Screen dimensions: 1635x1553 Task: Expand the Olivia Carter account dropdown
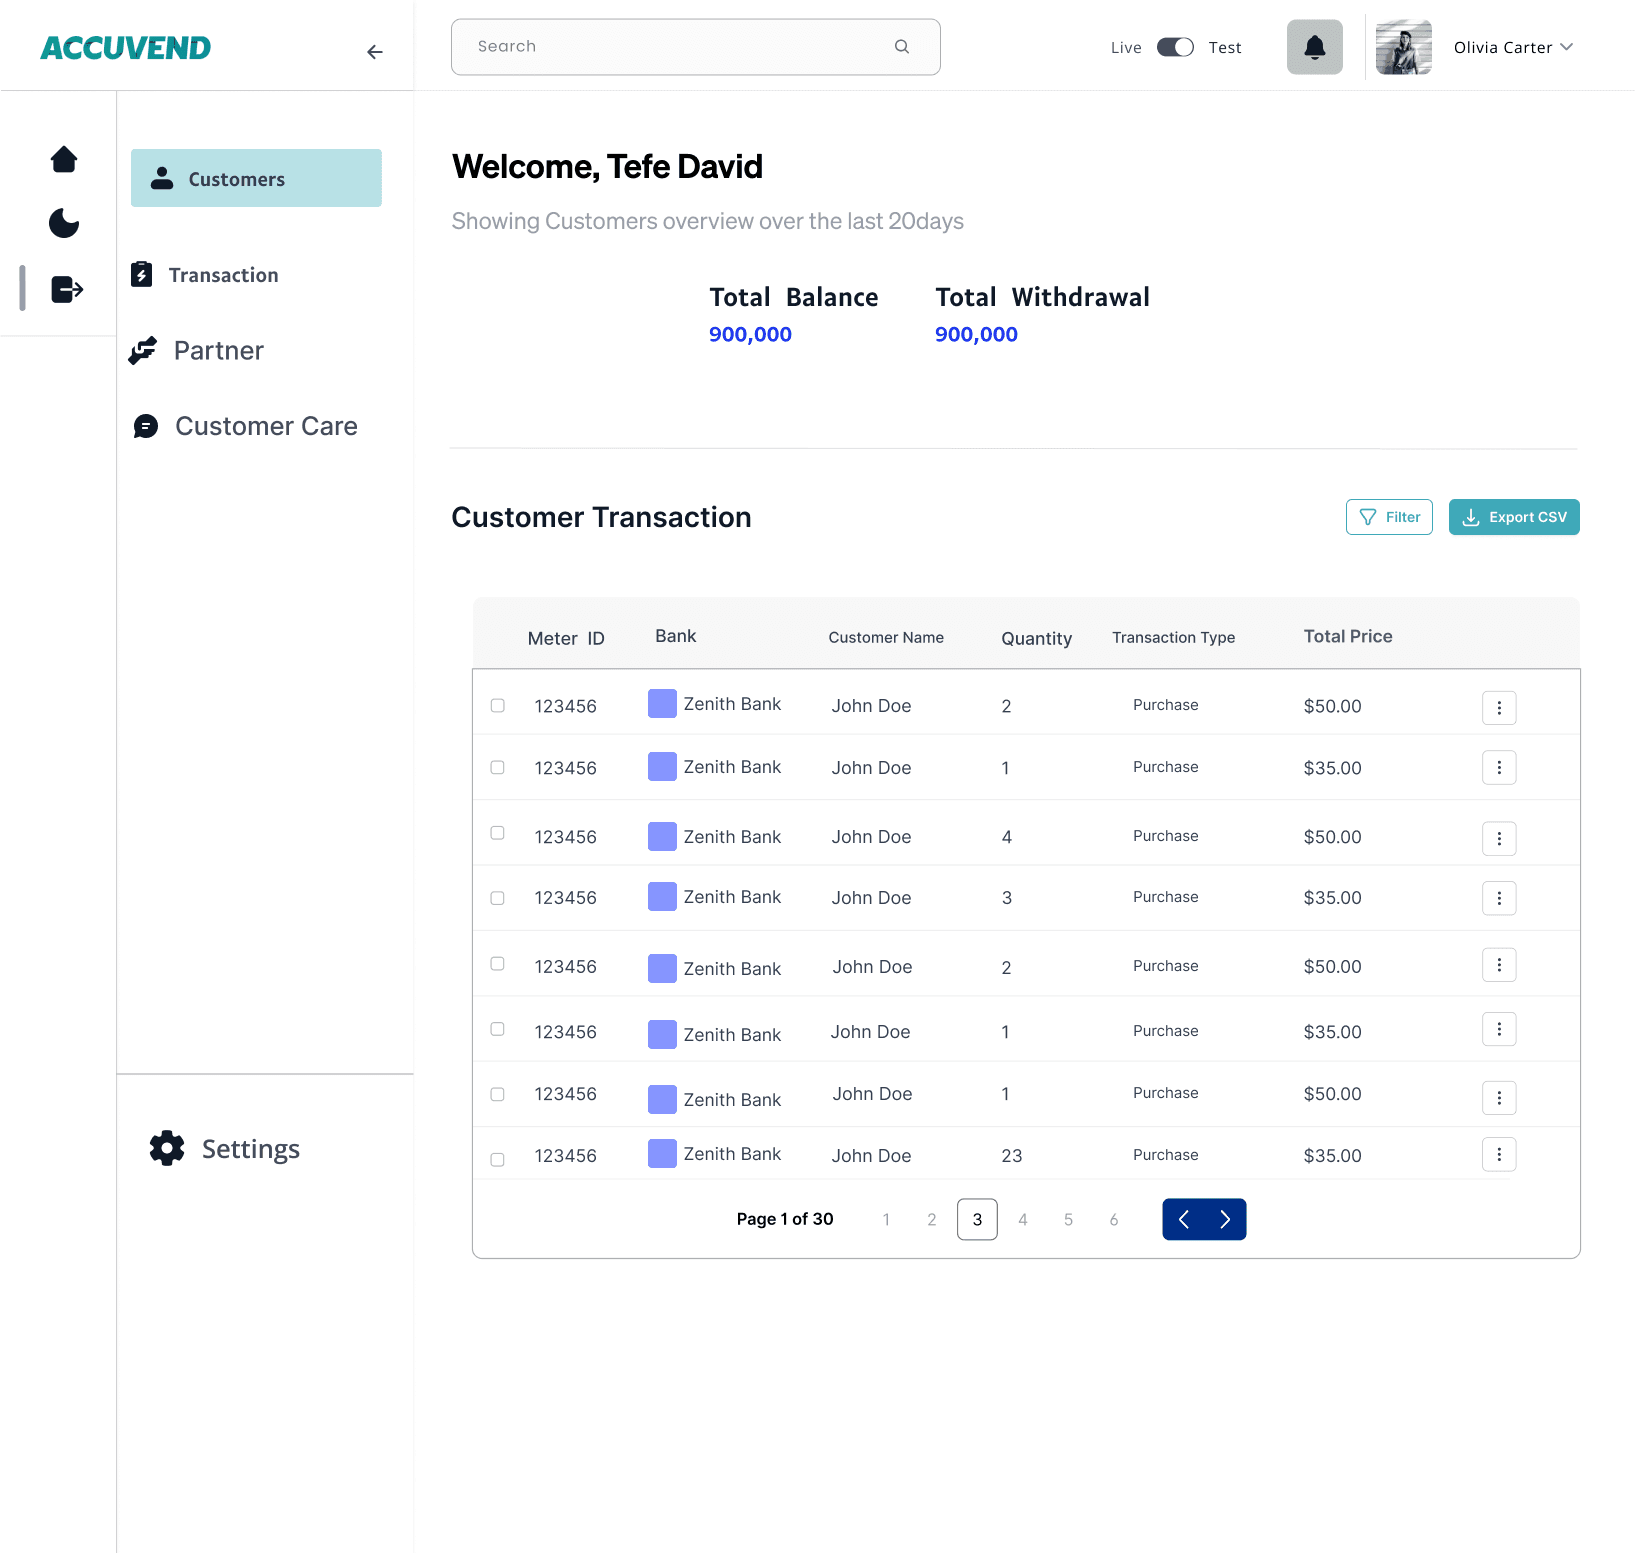[1567, 47]
